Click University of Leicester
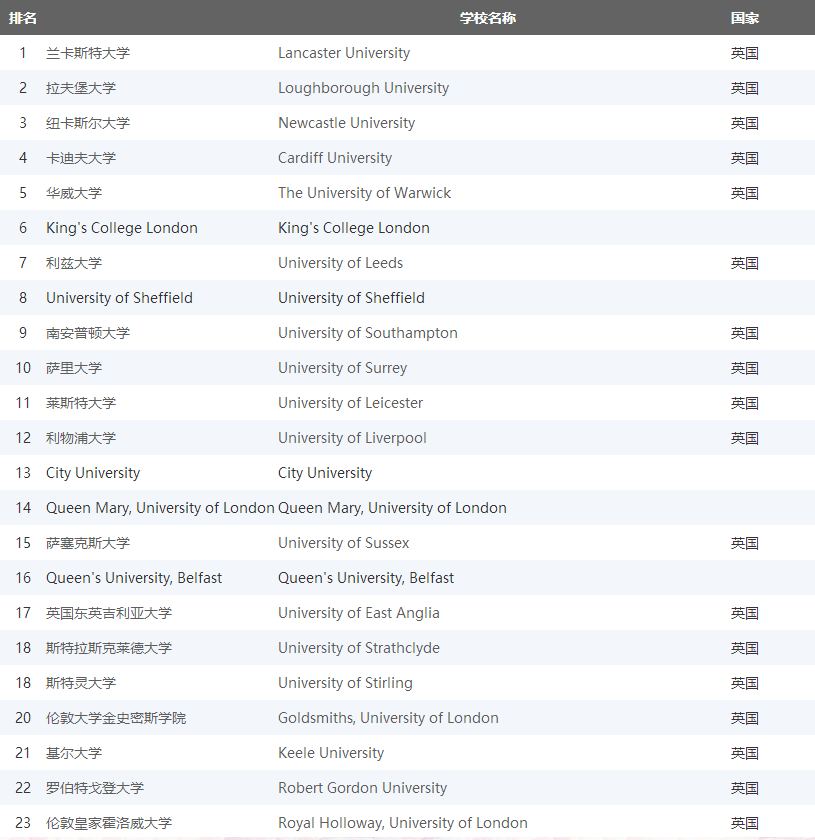815x840 pixels. [x=350, y=403]
